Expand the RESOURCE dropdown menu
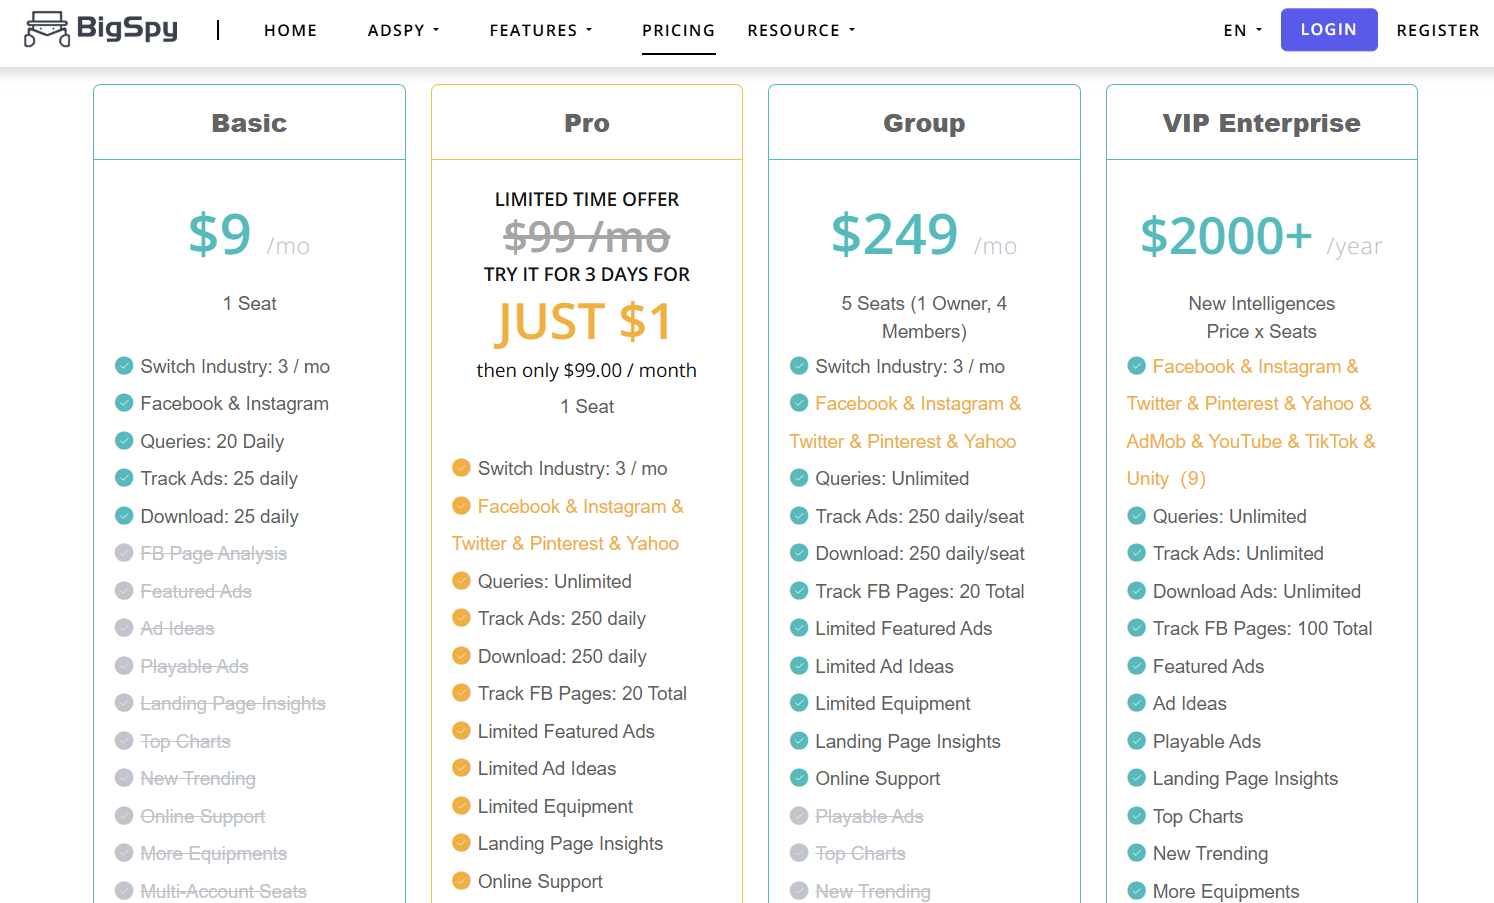Screen dimensions: 1494x903 (x=801, y=30)
